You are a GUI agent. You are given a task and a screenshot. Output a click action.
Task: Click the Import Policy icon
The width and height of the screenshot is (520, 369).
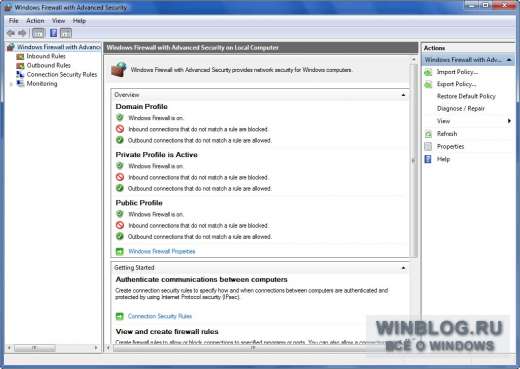point(428,72)
